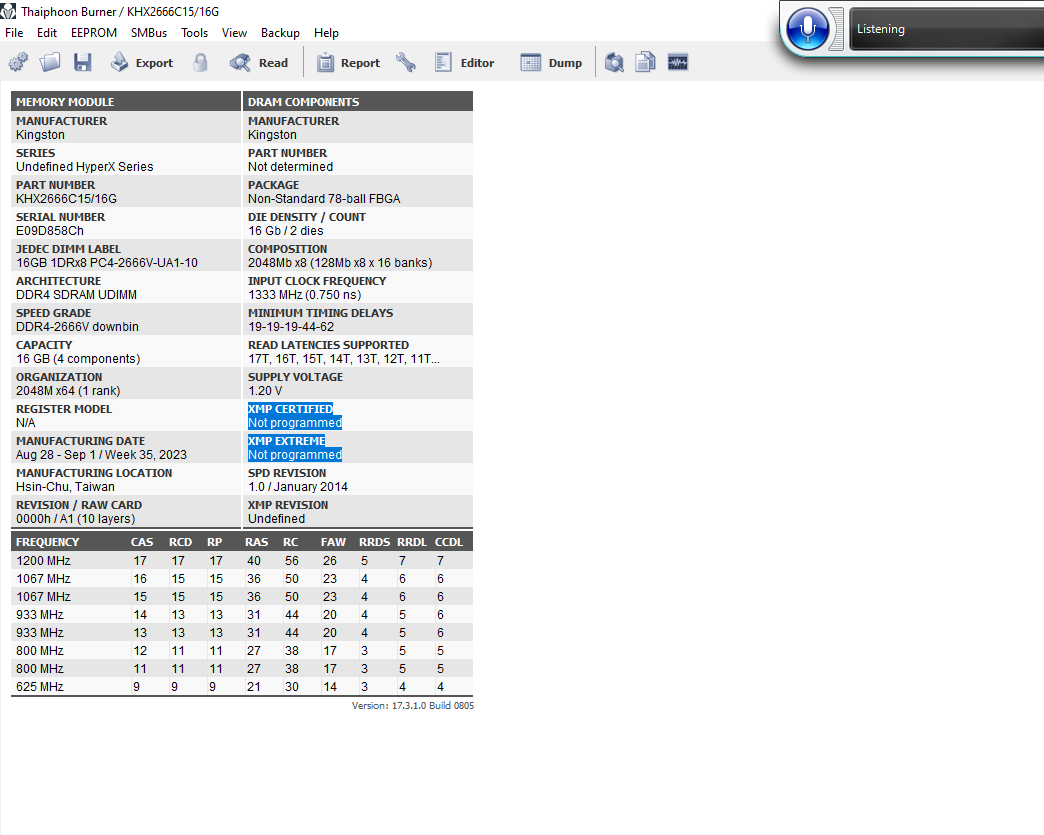1044x835 pixels.
Task: Click the padlock write-protection icon
Action: click(200, 63)
